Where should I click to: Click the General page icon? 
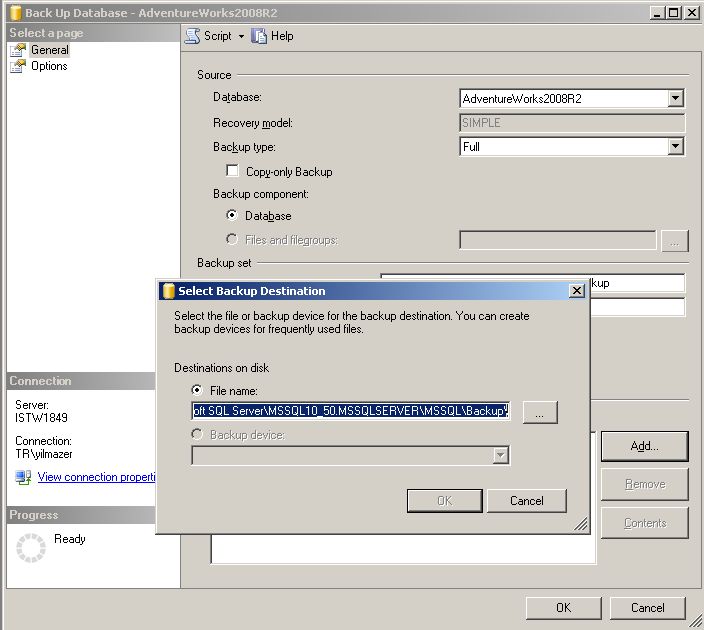18,50
